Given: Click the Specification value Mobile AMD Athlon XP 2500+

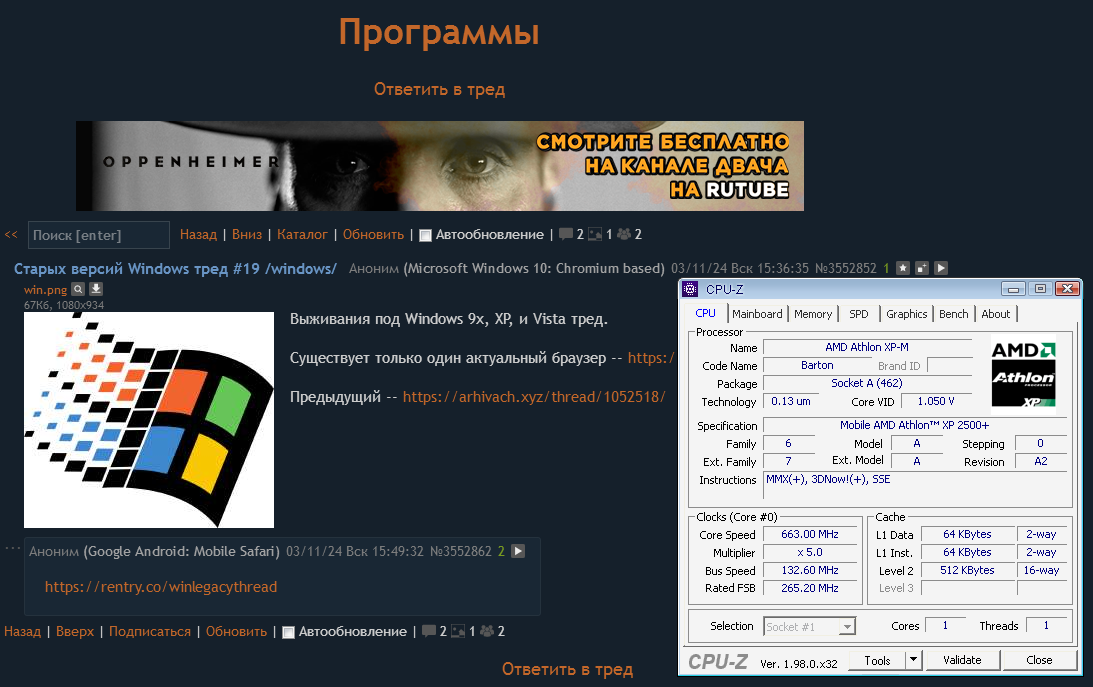Looking at the screenshot, I should [x=914, y=425].
